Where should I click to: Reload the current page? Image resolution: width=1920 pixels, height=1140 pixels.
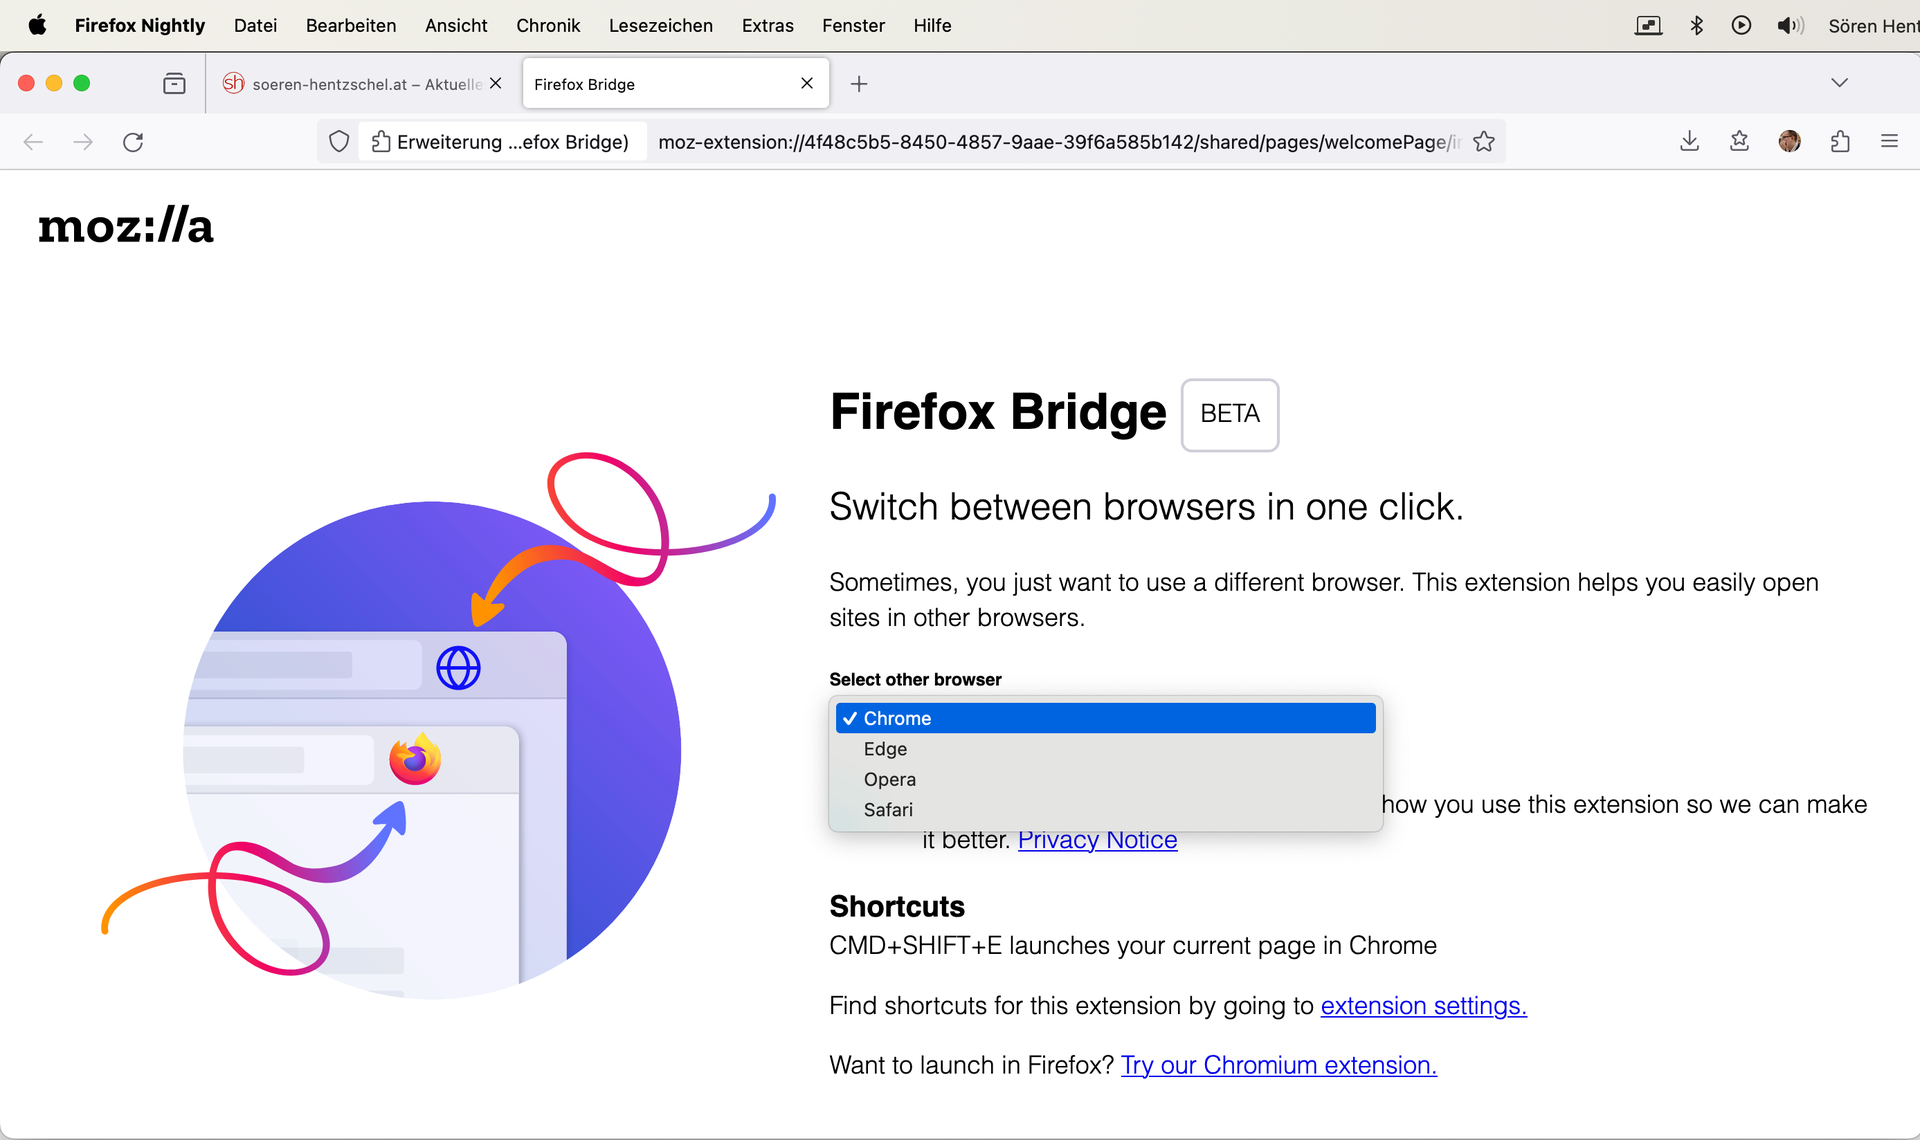point(133,142)
